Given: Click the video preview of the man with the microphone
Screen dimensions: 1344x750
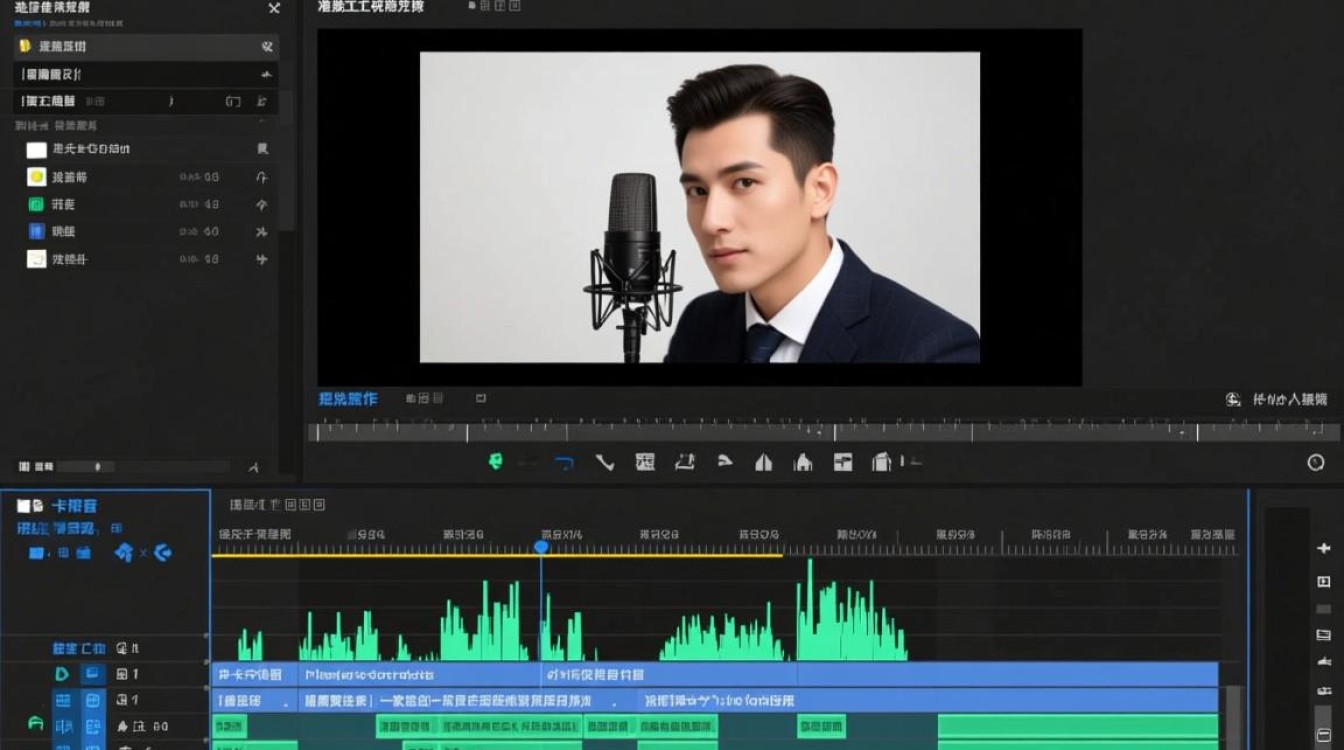Looking at the screenshot, I should (700, 207).
